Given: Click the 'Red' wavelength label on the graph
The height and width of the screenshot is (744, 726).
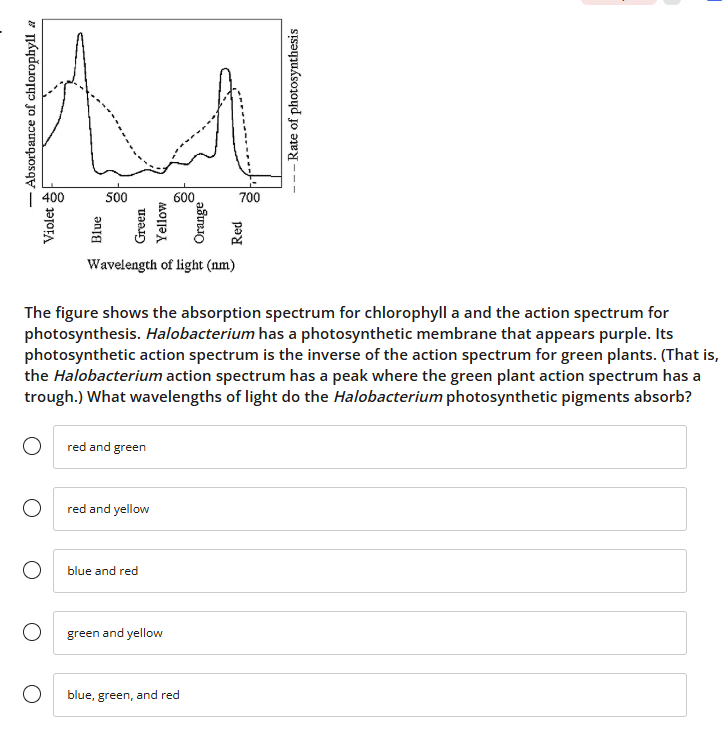Looking at the screenshot, I should [238, 232].
